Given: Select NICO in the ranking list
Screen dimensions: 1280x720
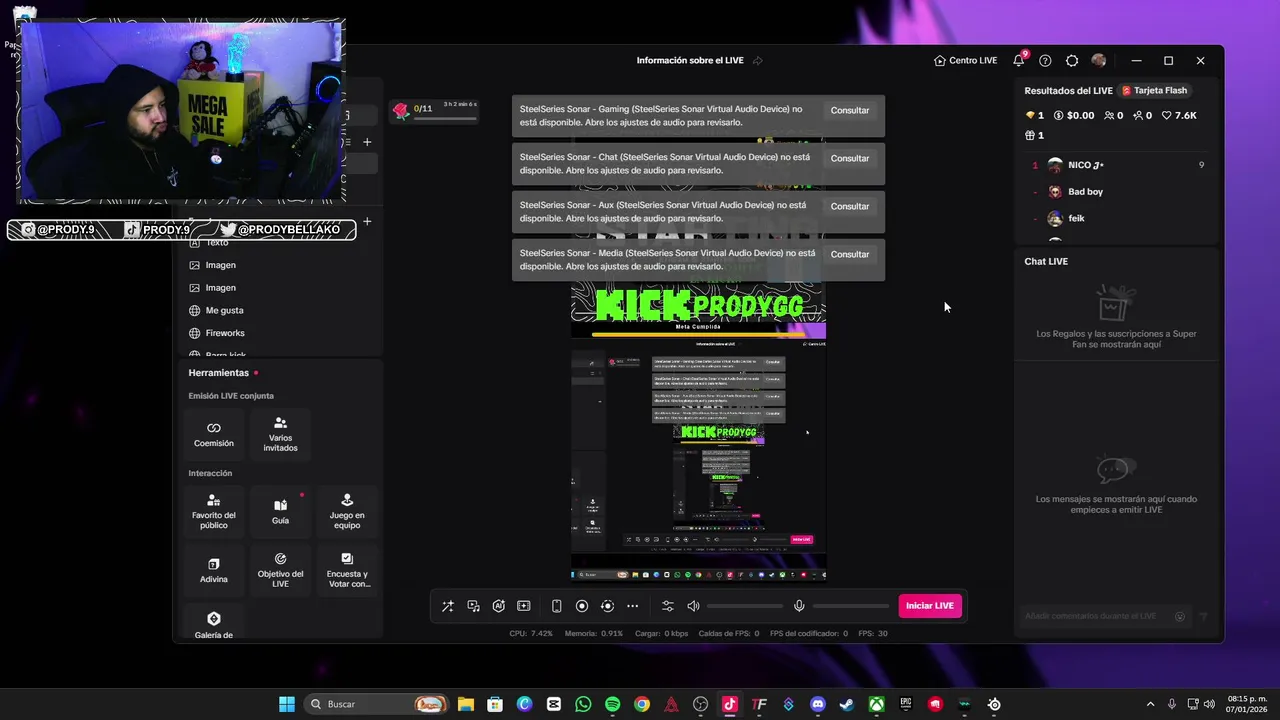Looking at the screenshot, I should (x=1118, y=165).
